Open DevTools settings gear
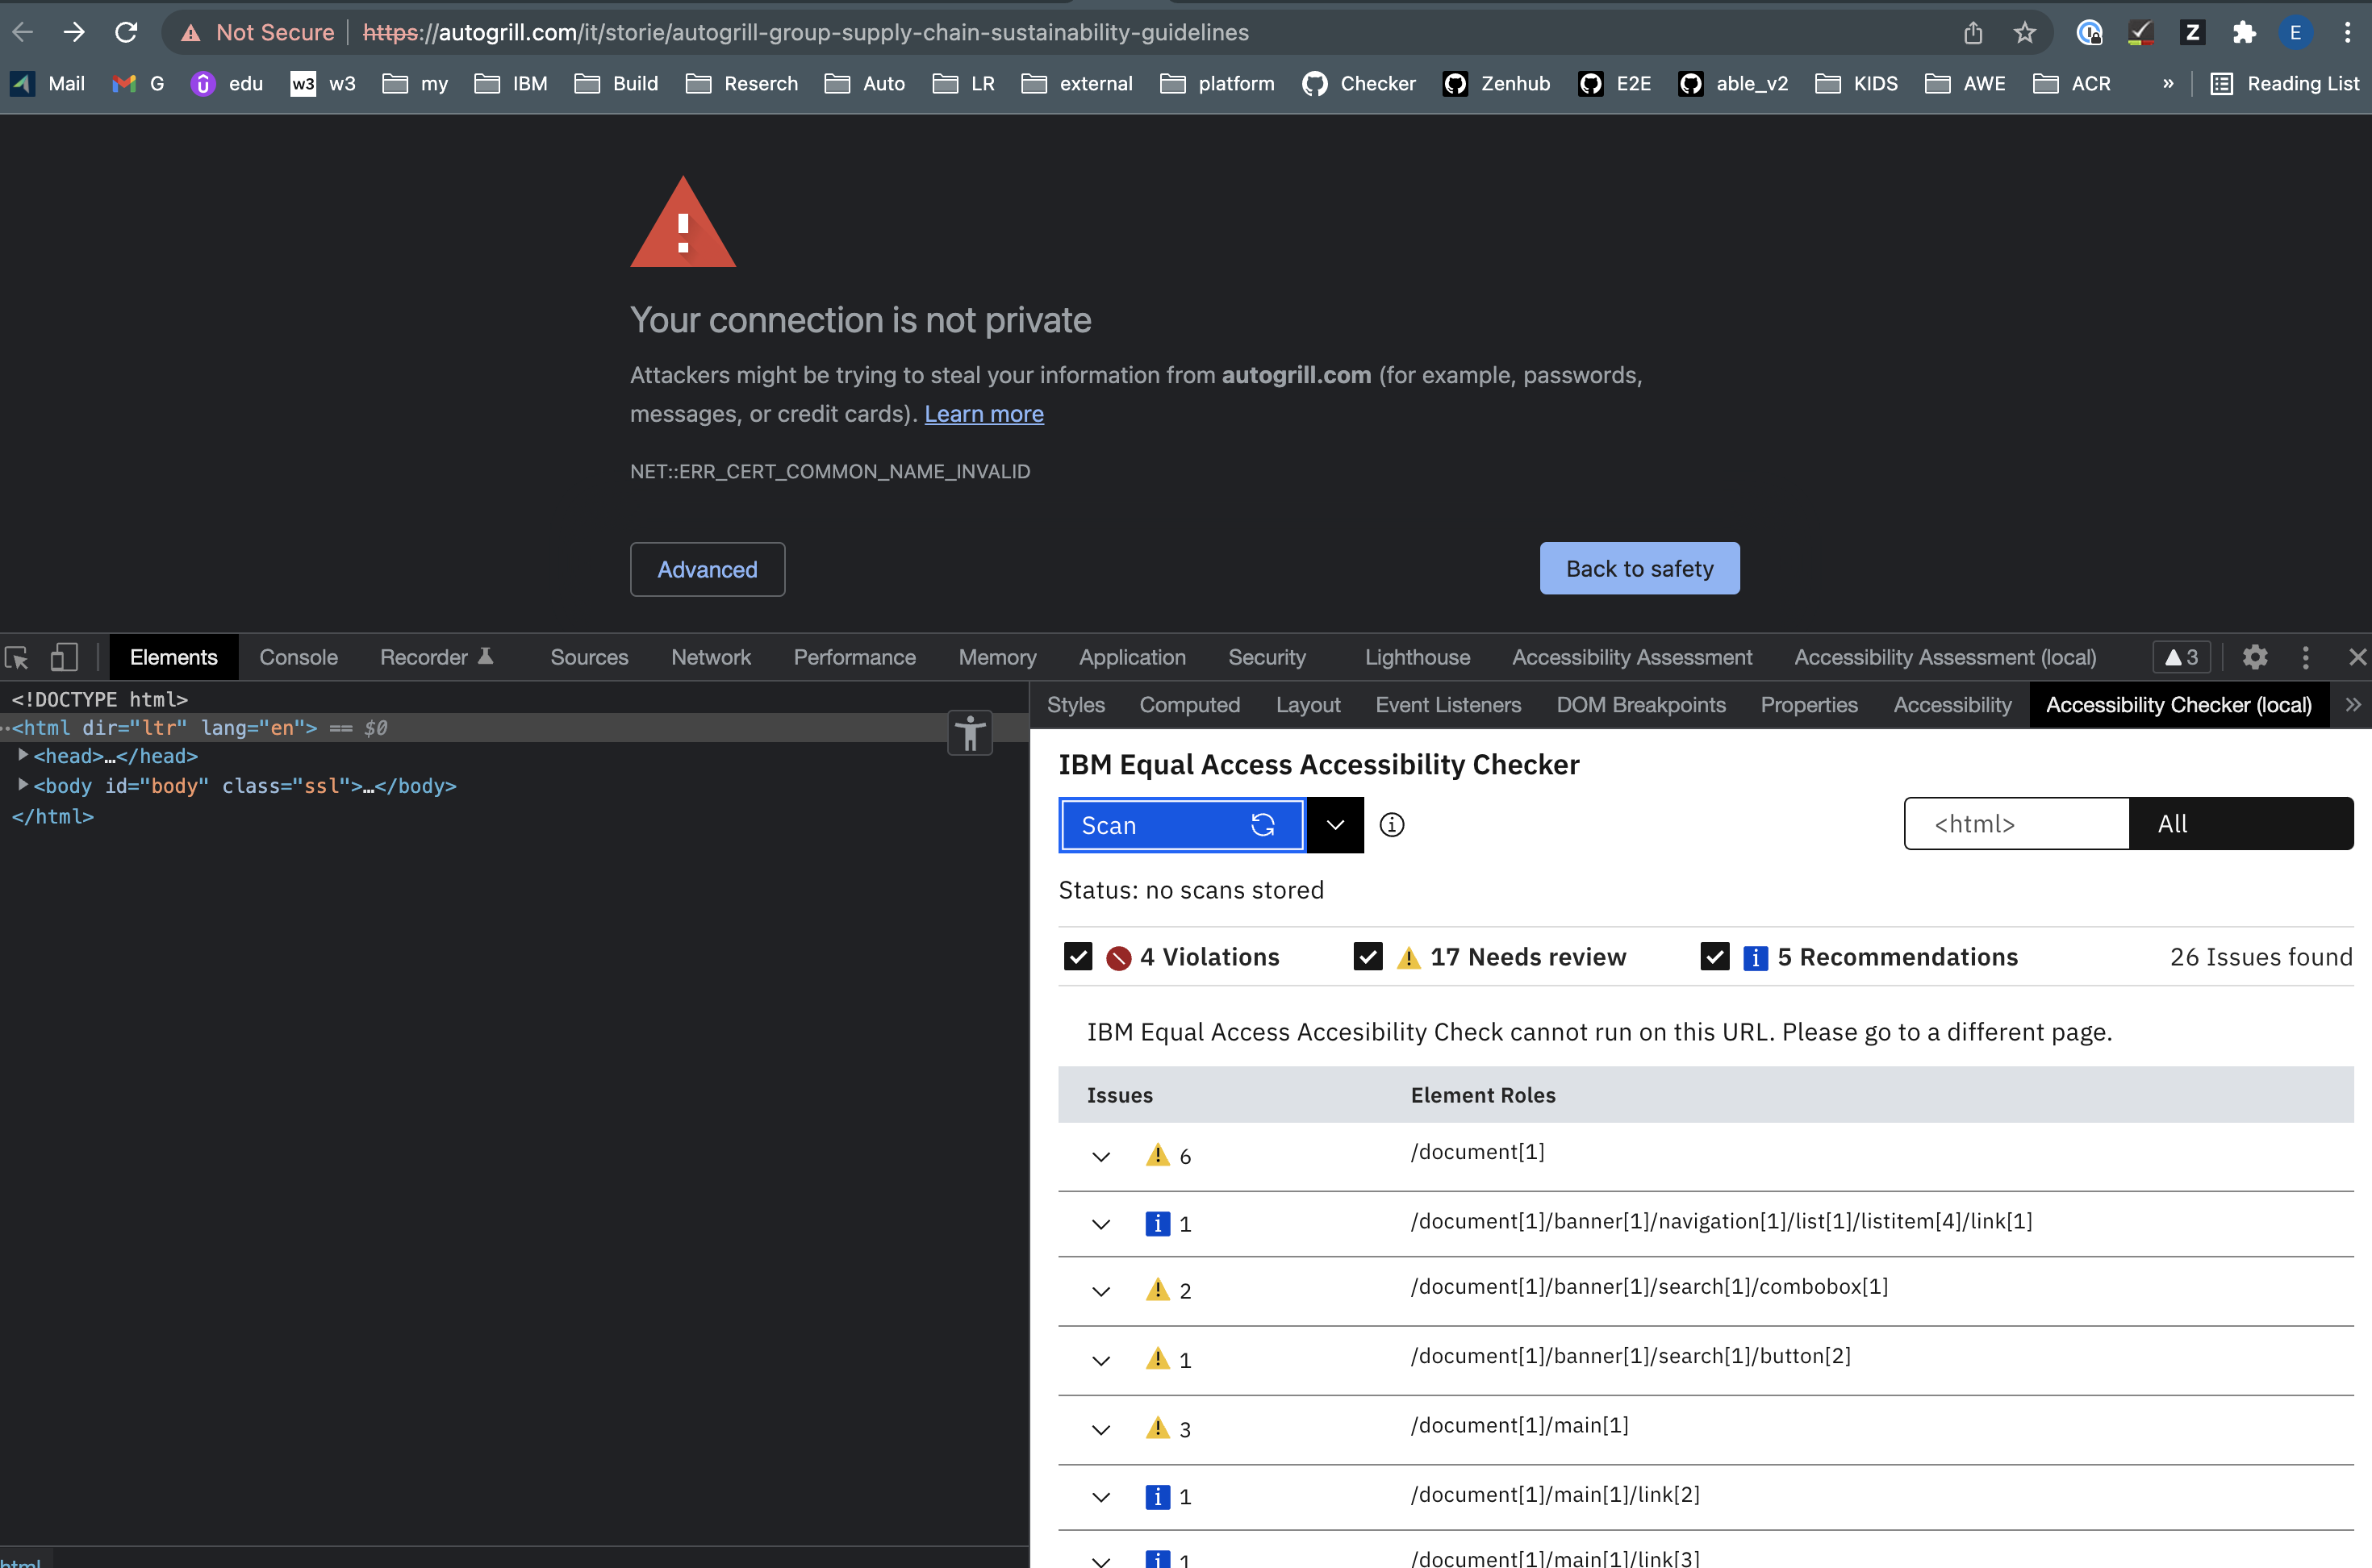Image resolution: width=2372 pixels, height=1568 pixels. pos(2254,657)
